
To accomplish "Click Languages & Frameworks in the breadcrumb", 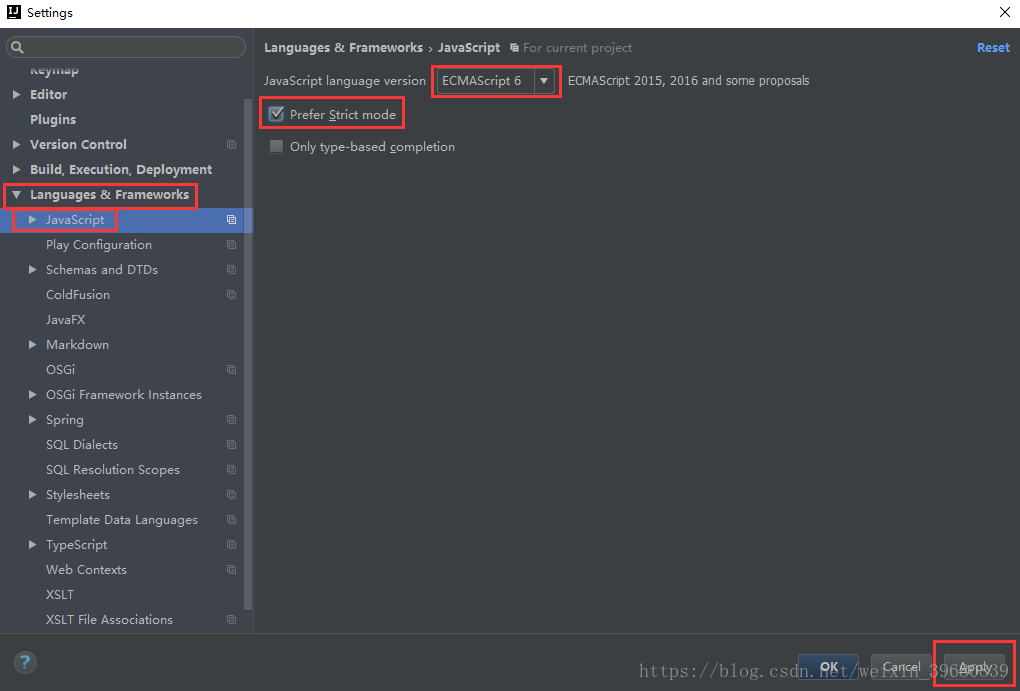I will click(x=343, y=47).
